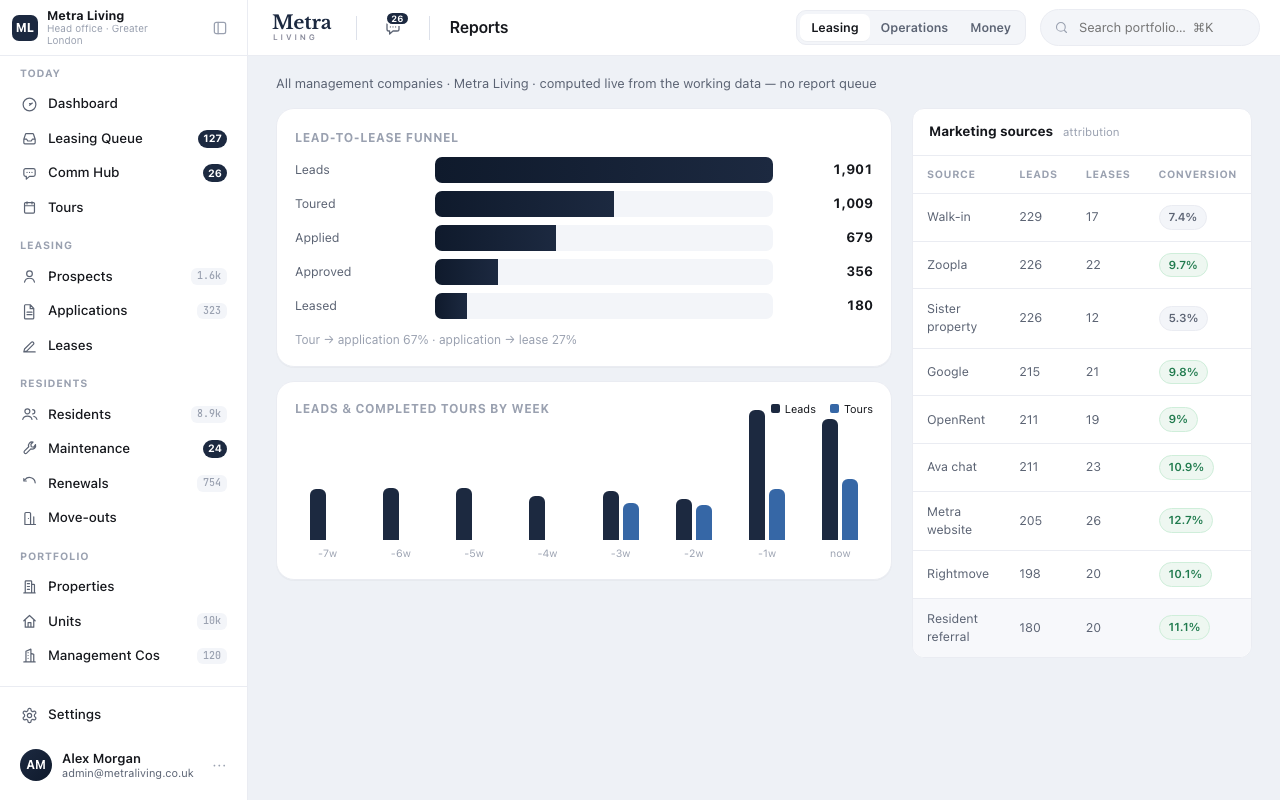Open Residents directory
Viewport: 1280px width, 800px height.
(x=123, y=415)
